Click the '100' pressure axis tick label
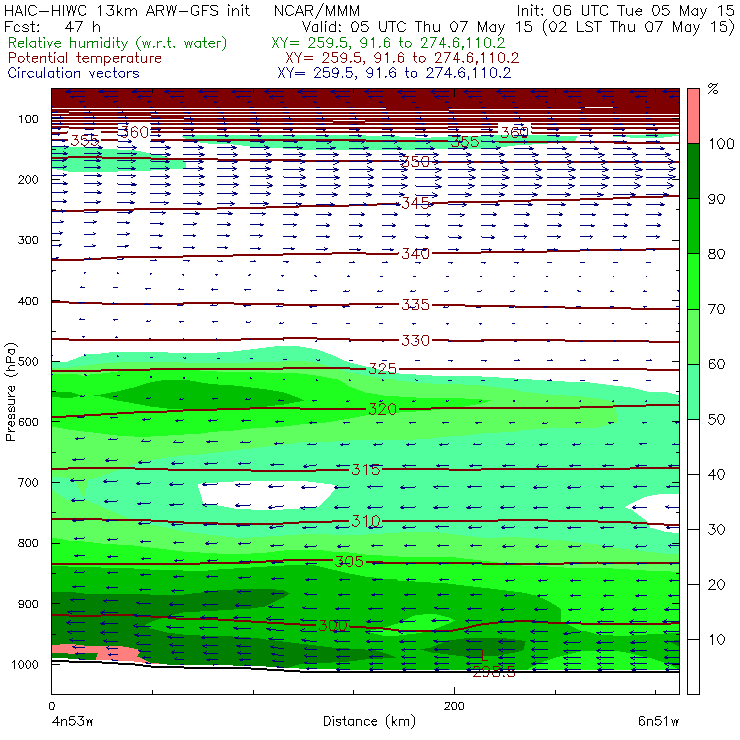Screen dimensions: 740x740 click(x=28, y=119)
